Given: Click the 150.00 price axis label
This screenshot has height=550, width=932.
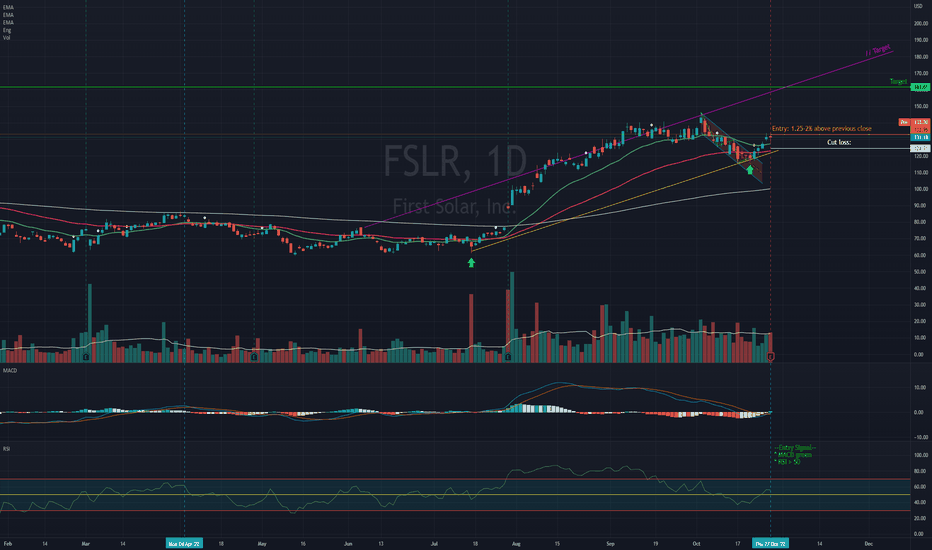Looking at the screenshot, I should click(921, 106).
